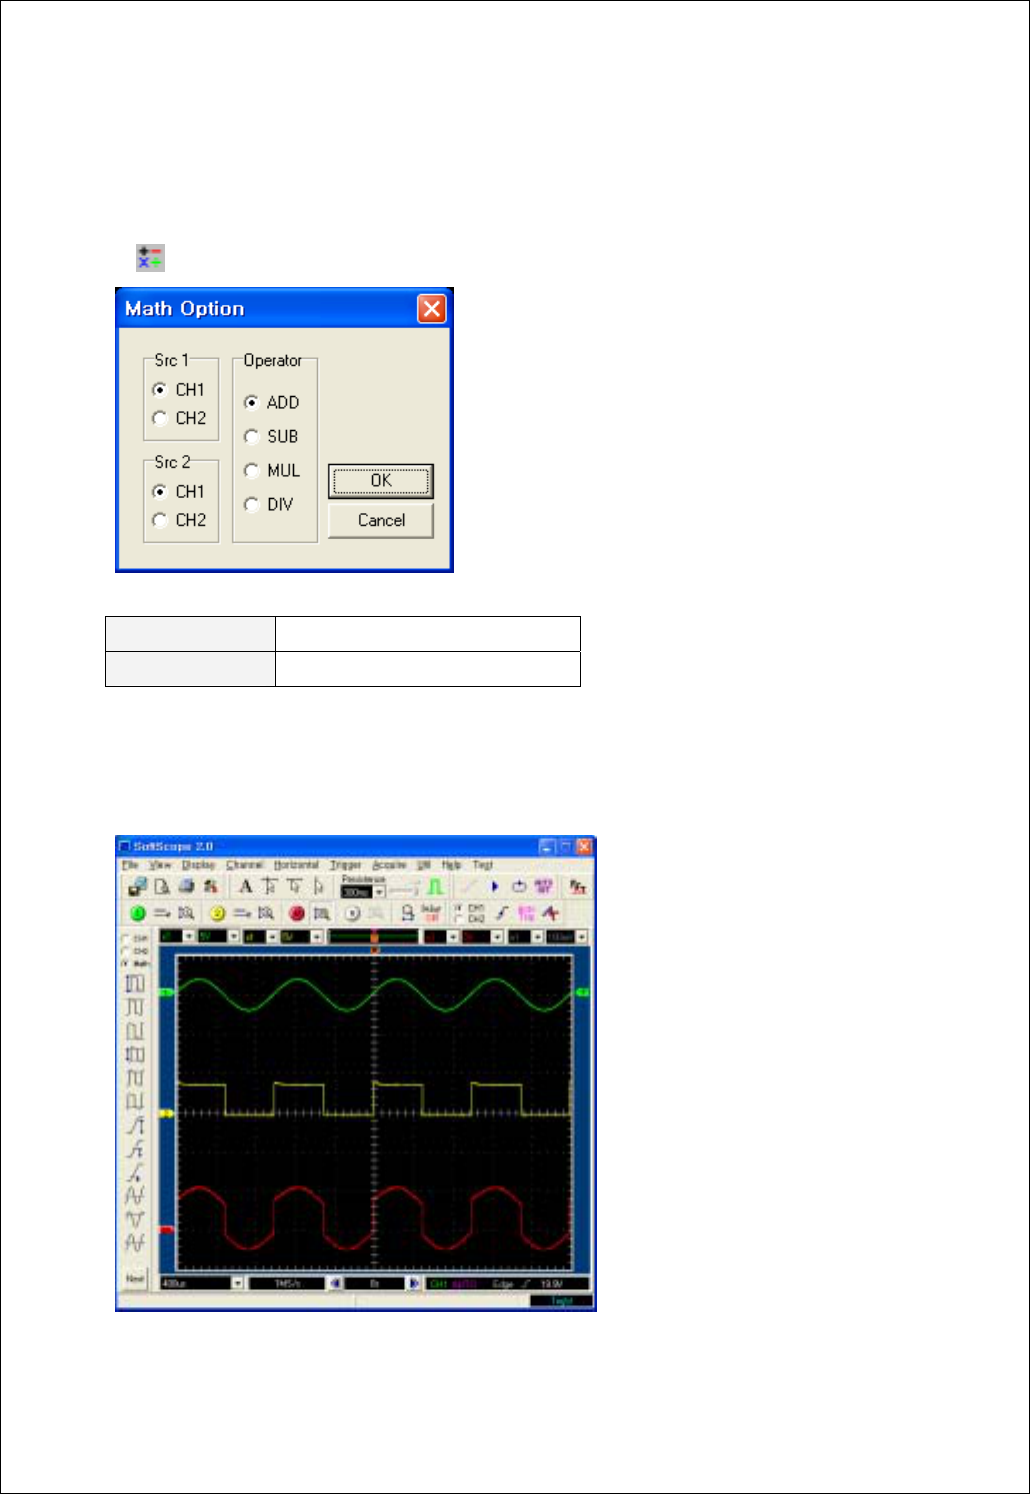Open the Display menu in SoftScope
Screen dimensions: 1030x1494
pyautogui.click(x=199, y=865)
